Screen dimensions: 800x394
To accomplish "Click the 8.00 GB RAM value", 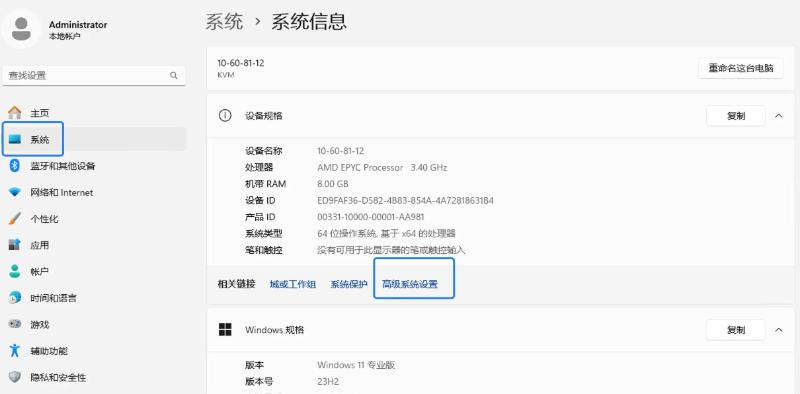I will coord(333,184).
